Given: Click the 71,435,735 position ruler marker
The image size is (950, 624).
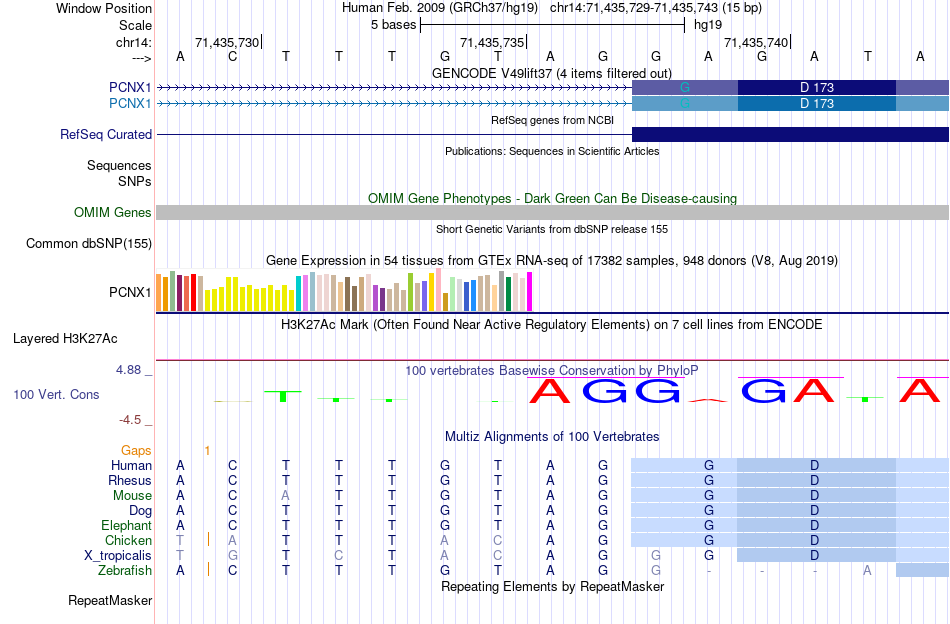Looking at the screenshot, I should coord(493,42).
